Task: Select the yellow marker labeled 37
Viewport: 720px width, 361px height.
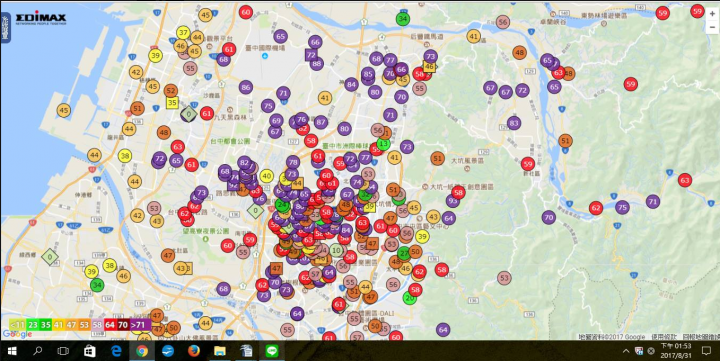Action: (x=183, y=33)
